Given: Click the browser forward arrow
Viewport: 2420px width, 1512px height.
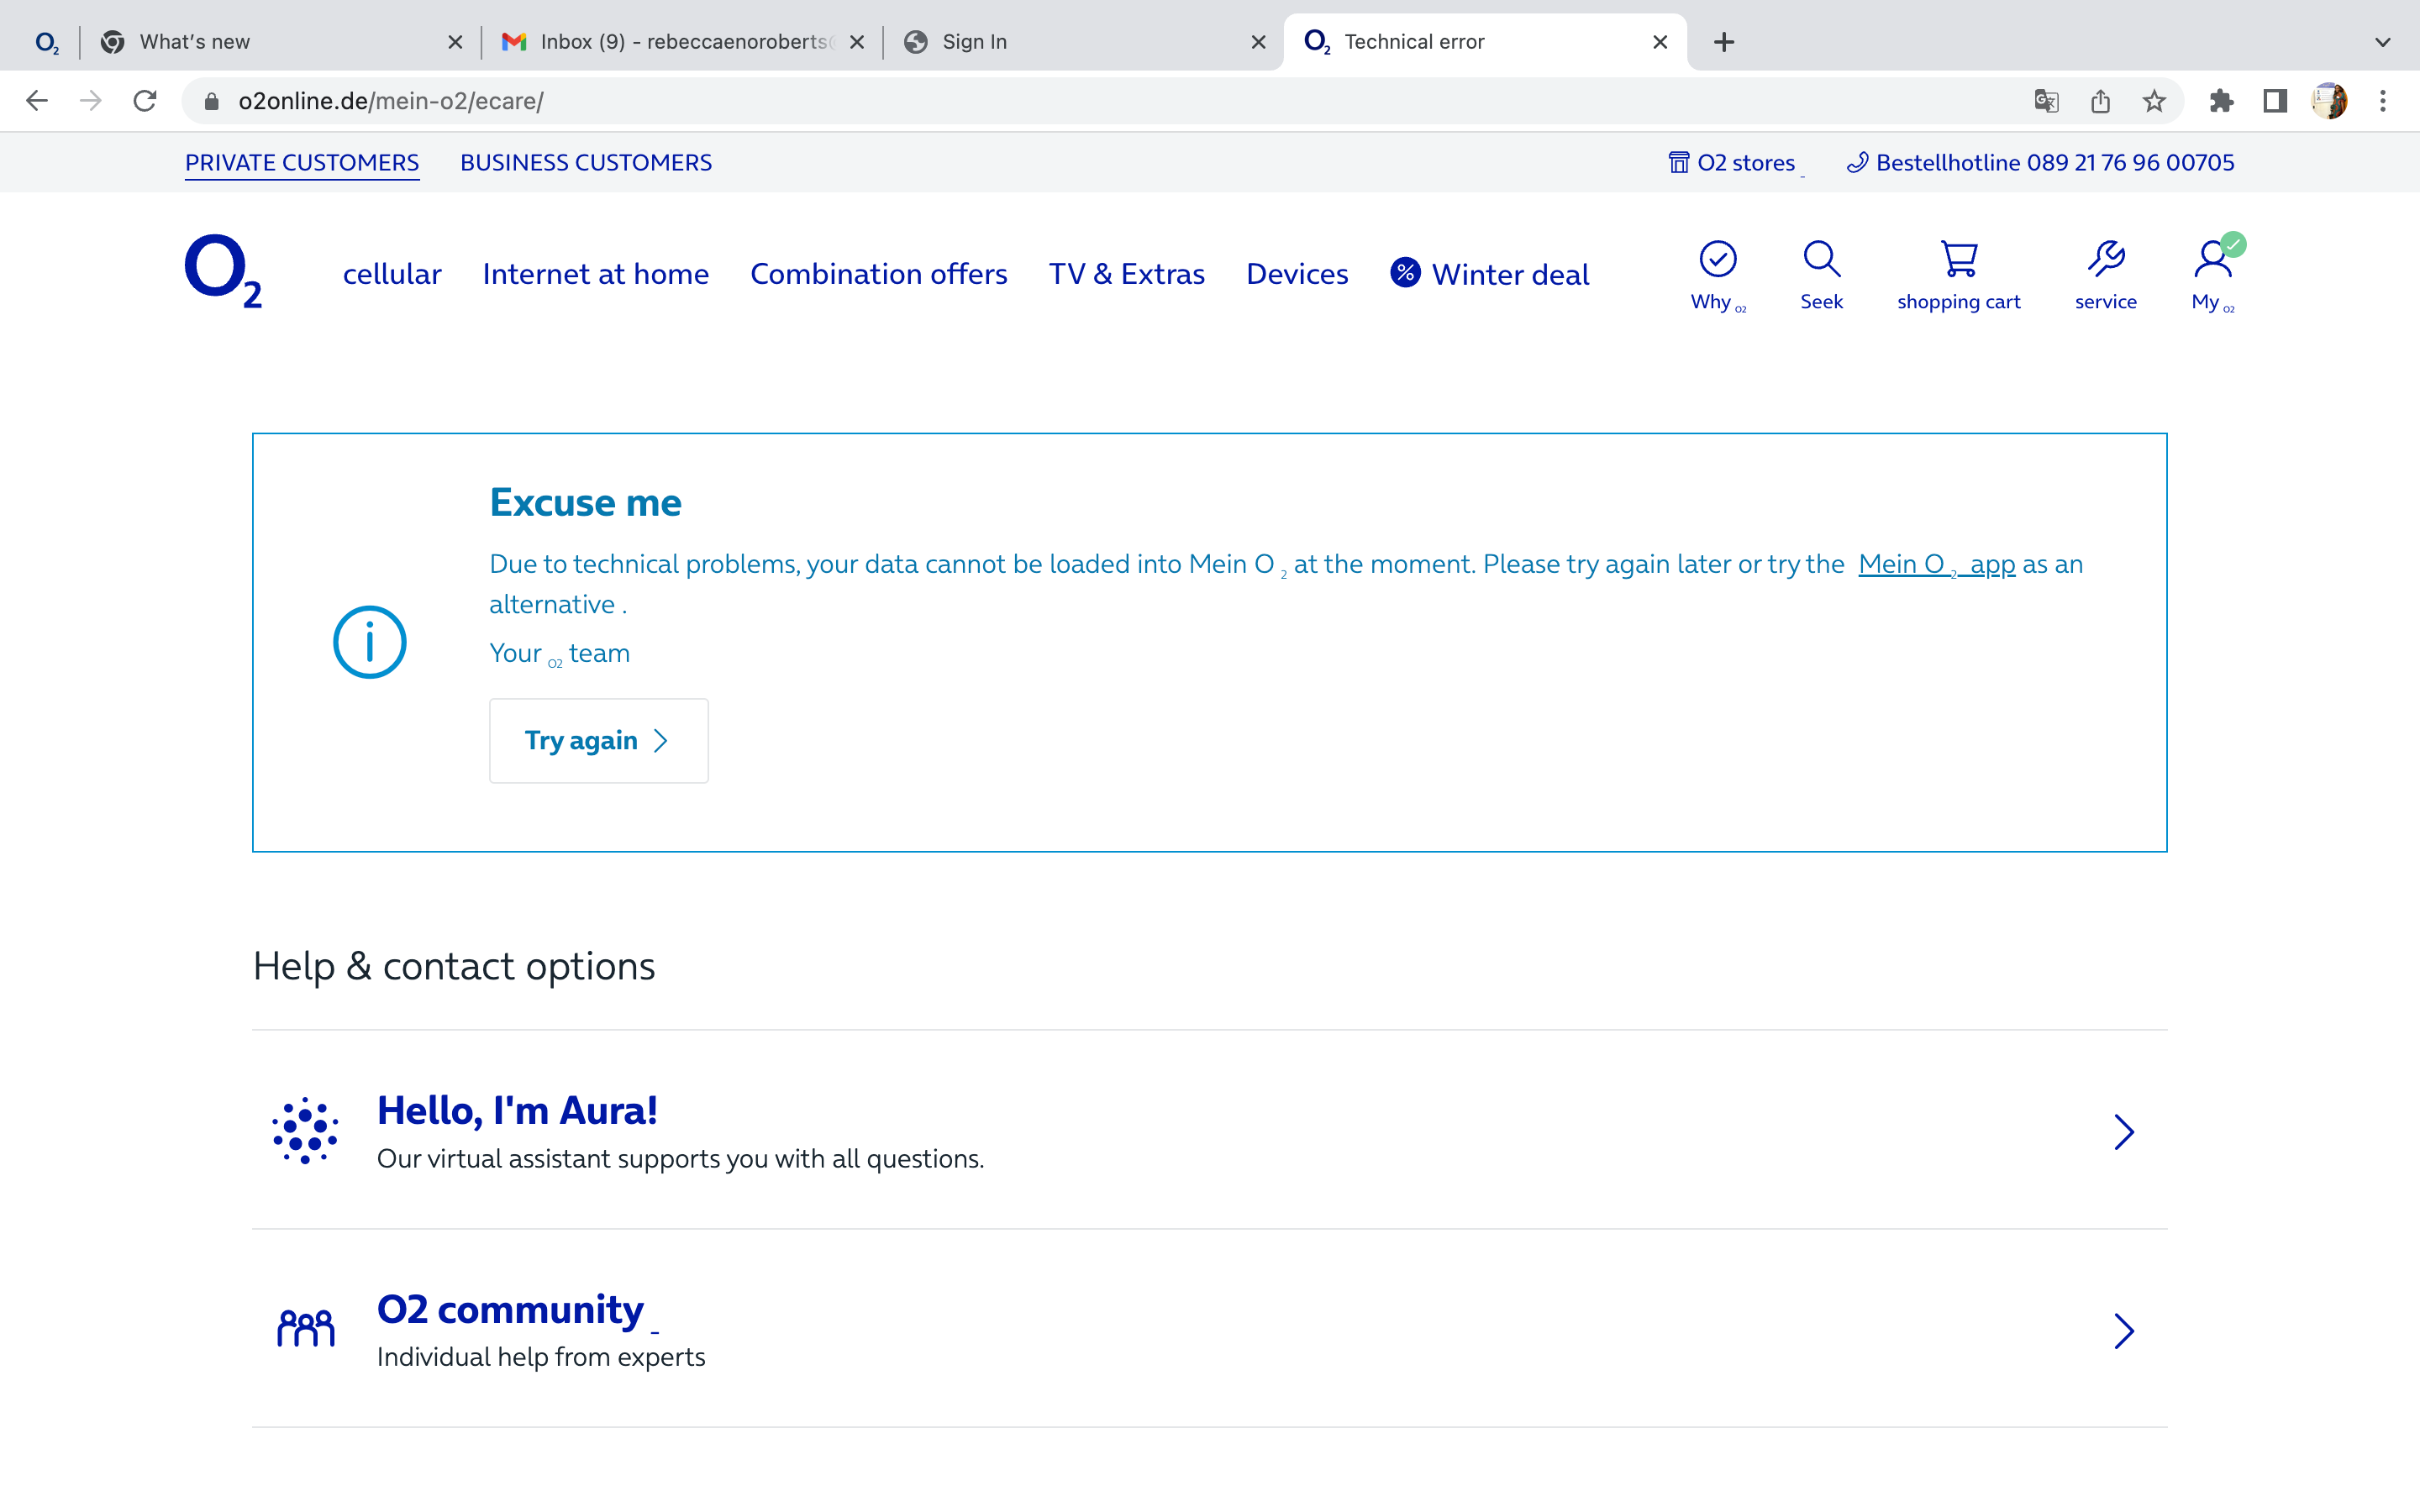Looking at the screenshot, I should pos(91,101).
